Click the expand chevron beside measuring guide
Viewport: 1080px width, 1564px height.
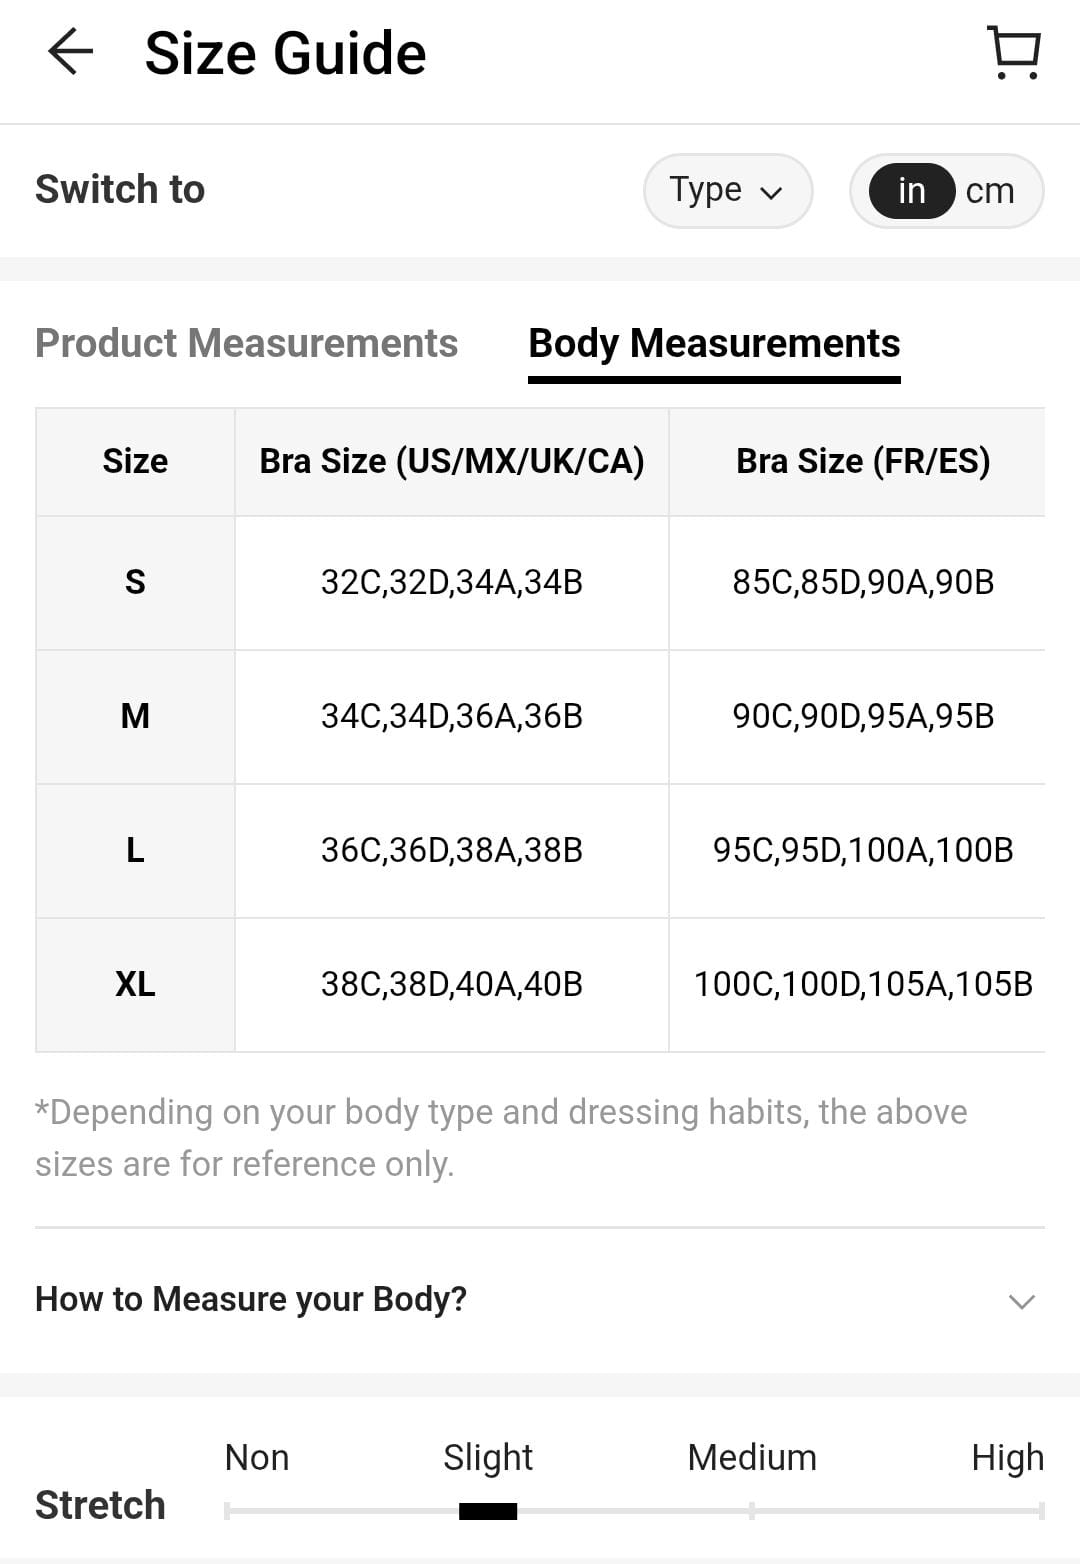click(1021, 1301)
